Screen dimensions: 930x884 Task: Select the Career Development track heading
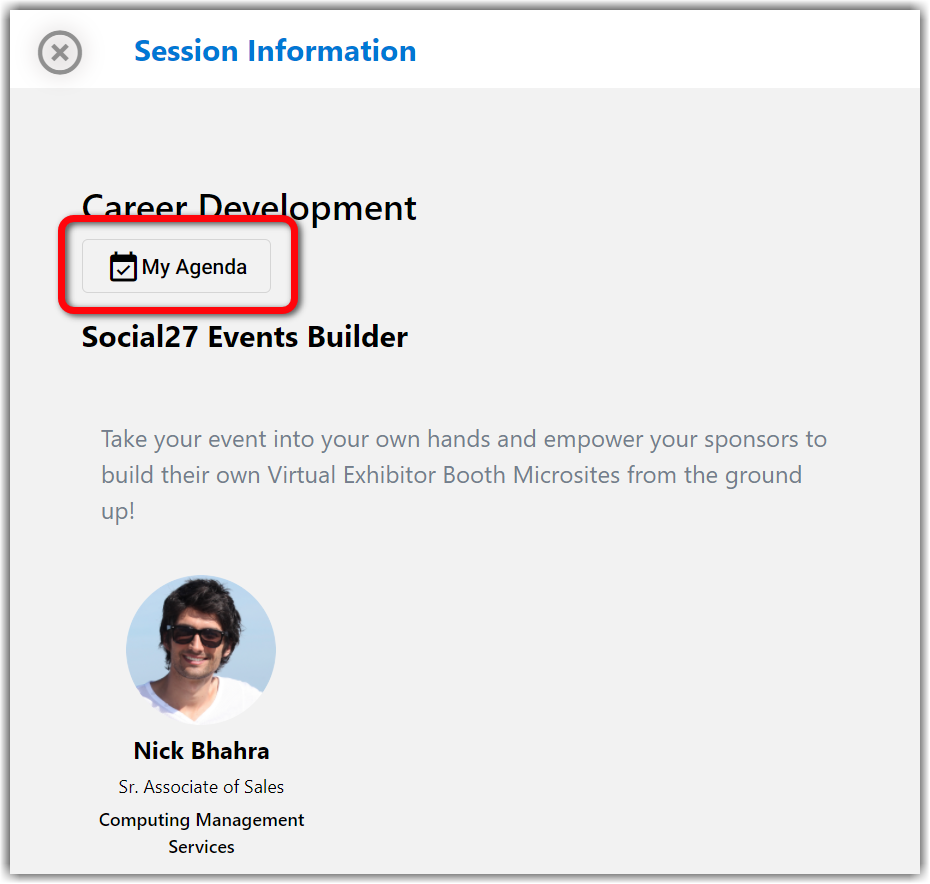click(249, 208)
